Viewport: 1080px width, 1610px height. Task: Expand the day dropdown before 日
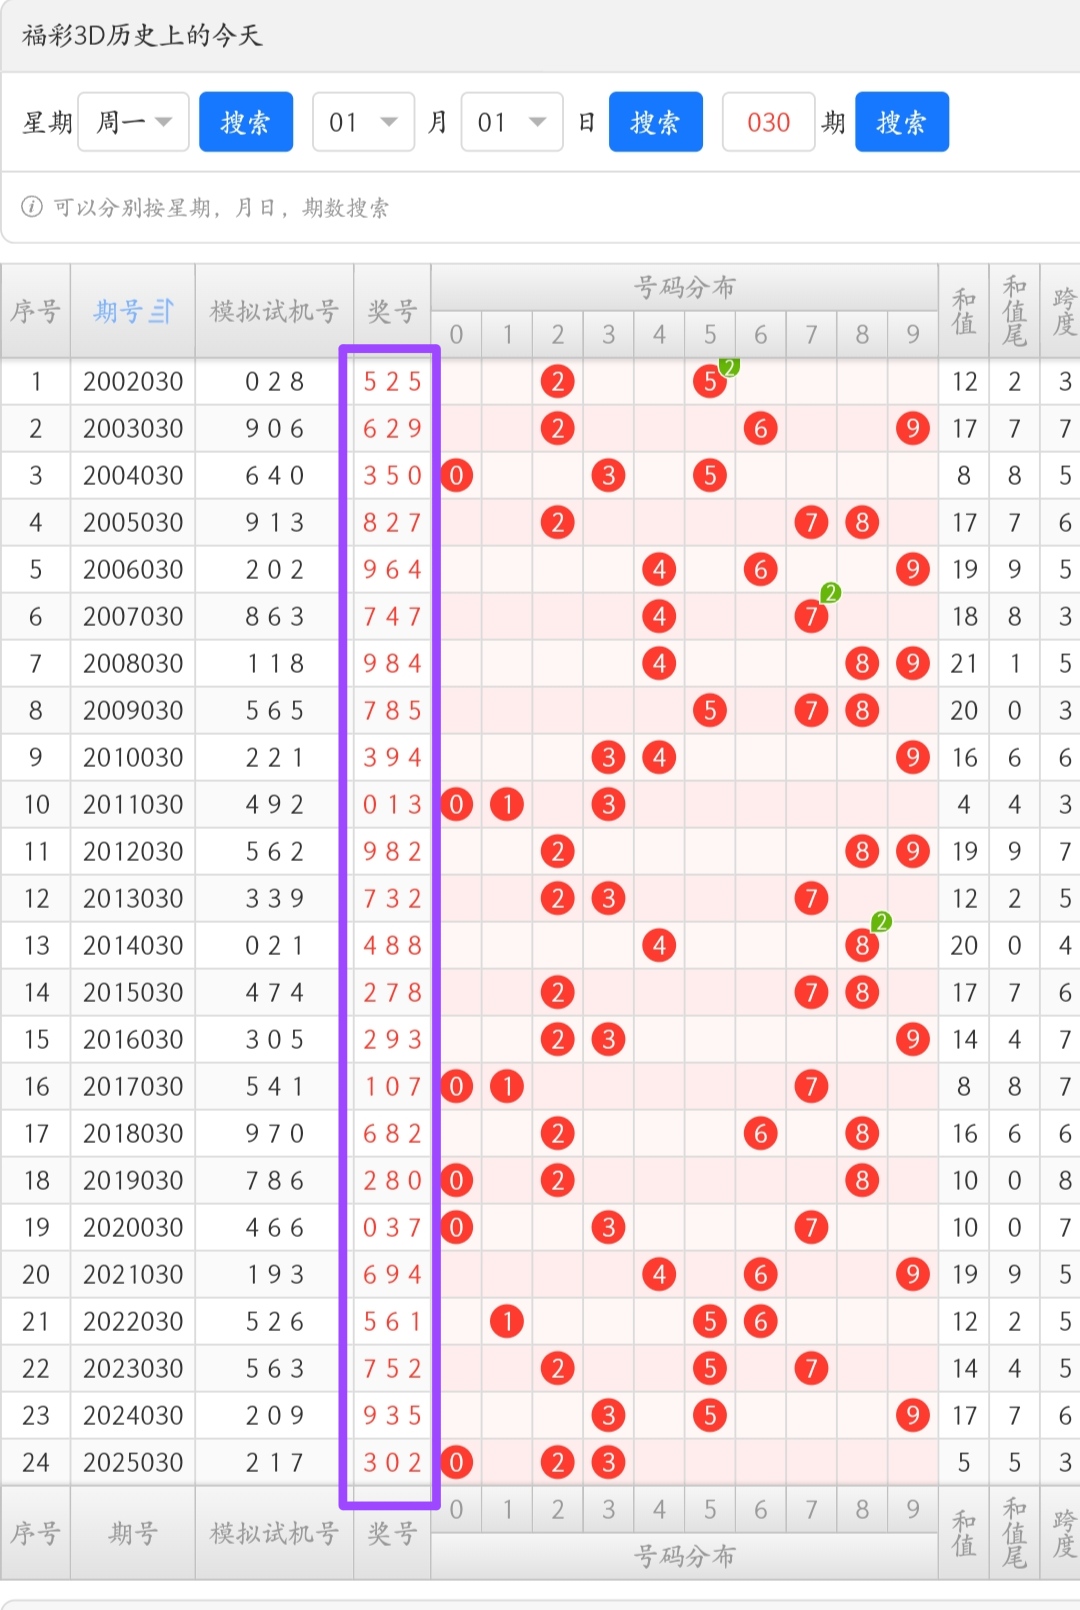click(x=511, y=122)
